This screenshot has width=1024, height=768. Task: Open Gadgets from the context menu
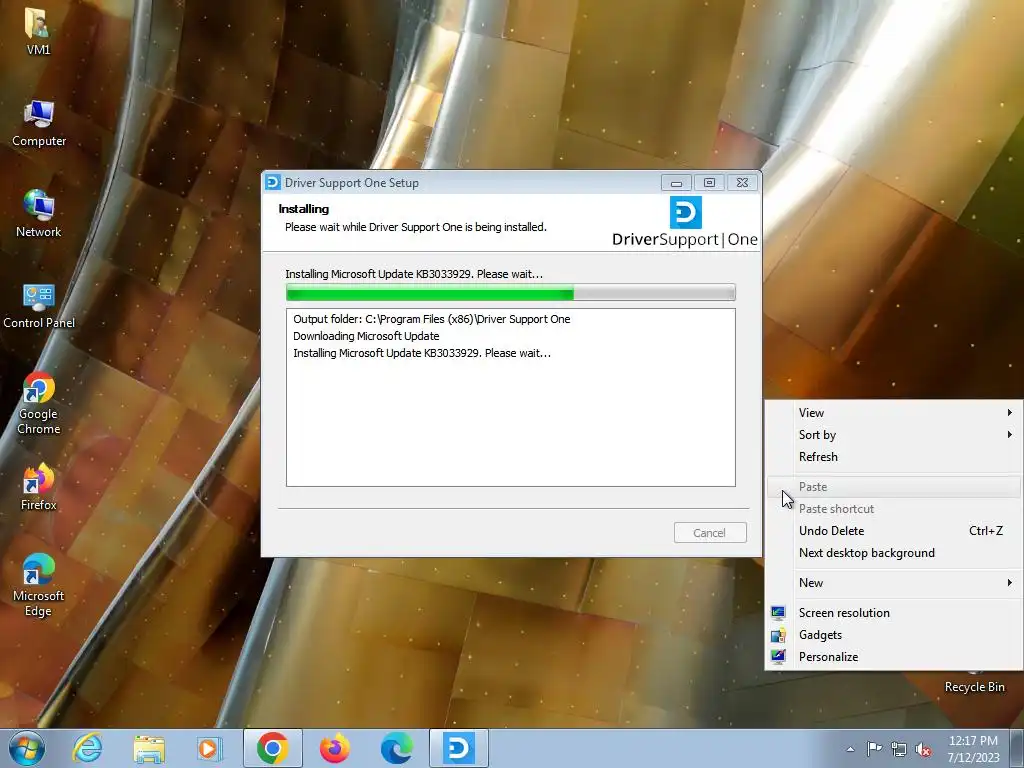coord(893,635)
